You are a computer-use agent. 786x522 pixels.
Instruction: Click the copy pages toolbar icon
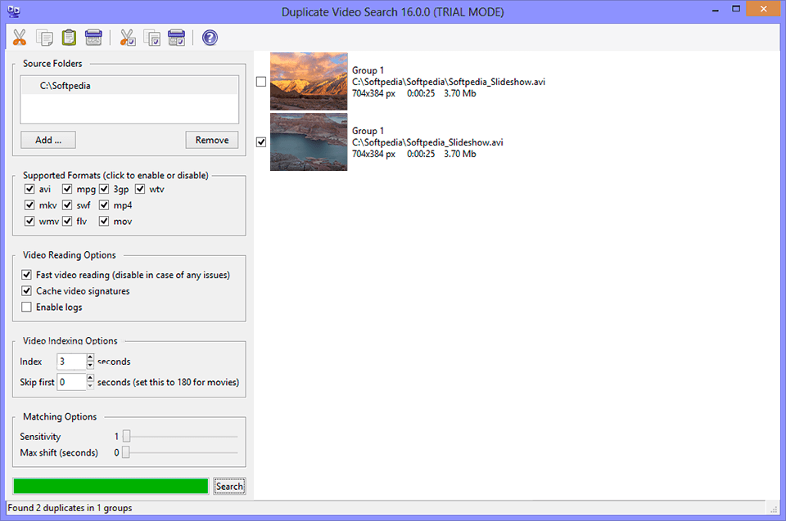click(x=44, y=38)
